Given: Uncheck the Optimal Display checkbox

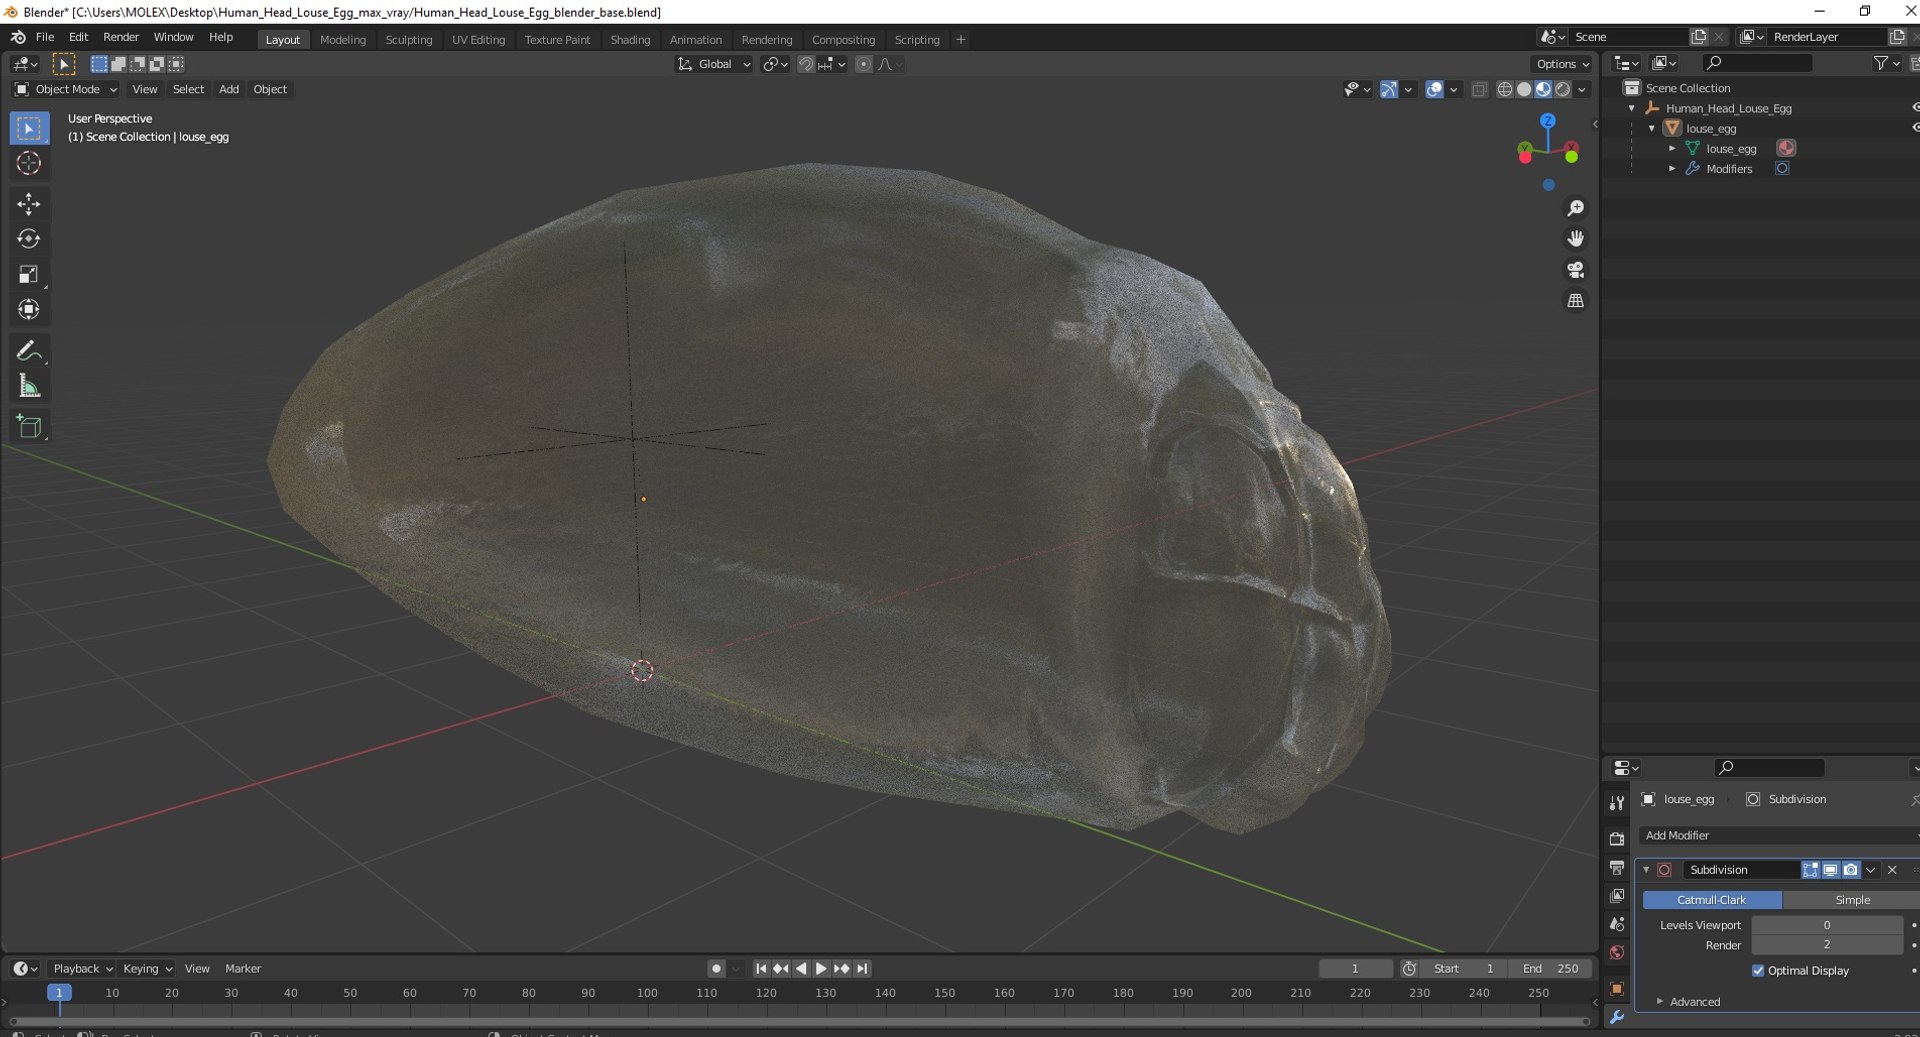Looking at the screenshot, I should pyautogui.click(x=1758, y=971).
